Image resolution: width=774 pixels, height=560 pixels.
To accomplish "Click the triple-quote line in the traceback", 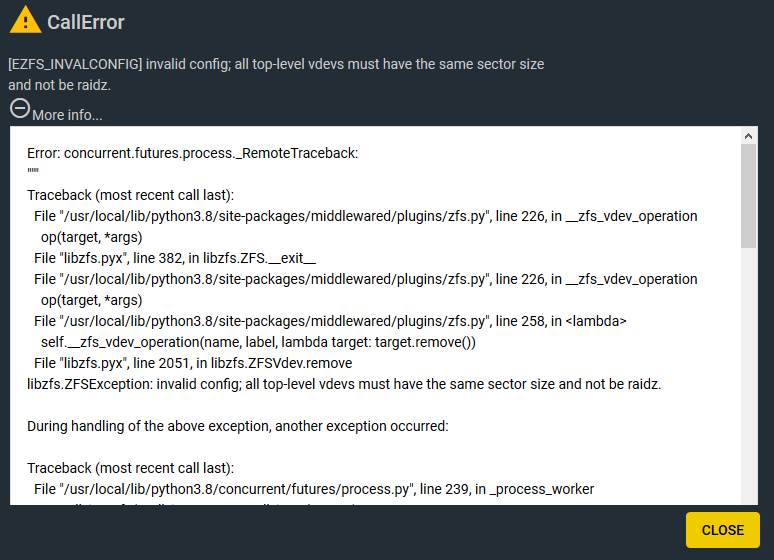I will click(x=32, y=171).
